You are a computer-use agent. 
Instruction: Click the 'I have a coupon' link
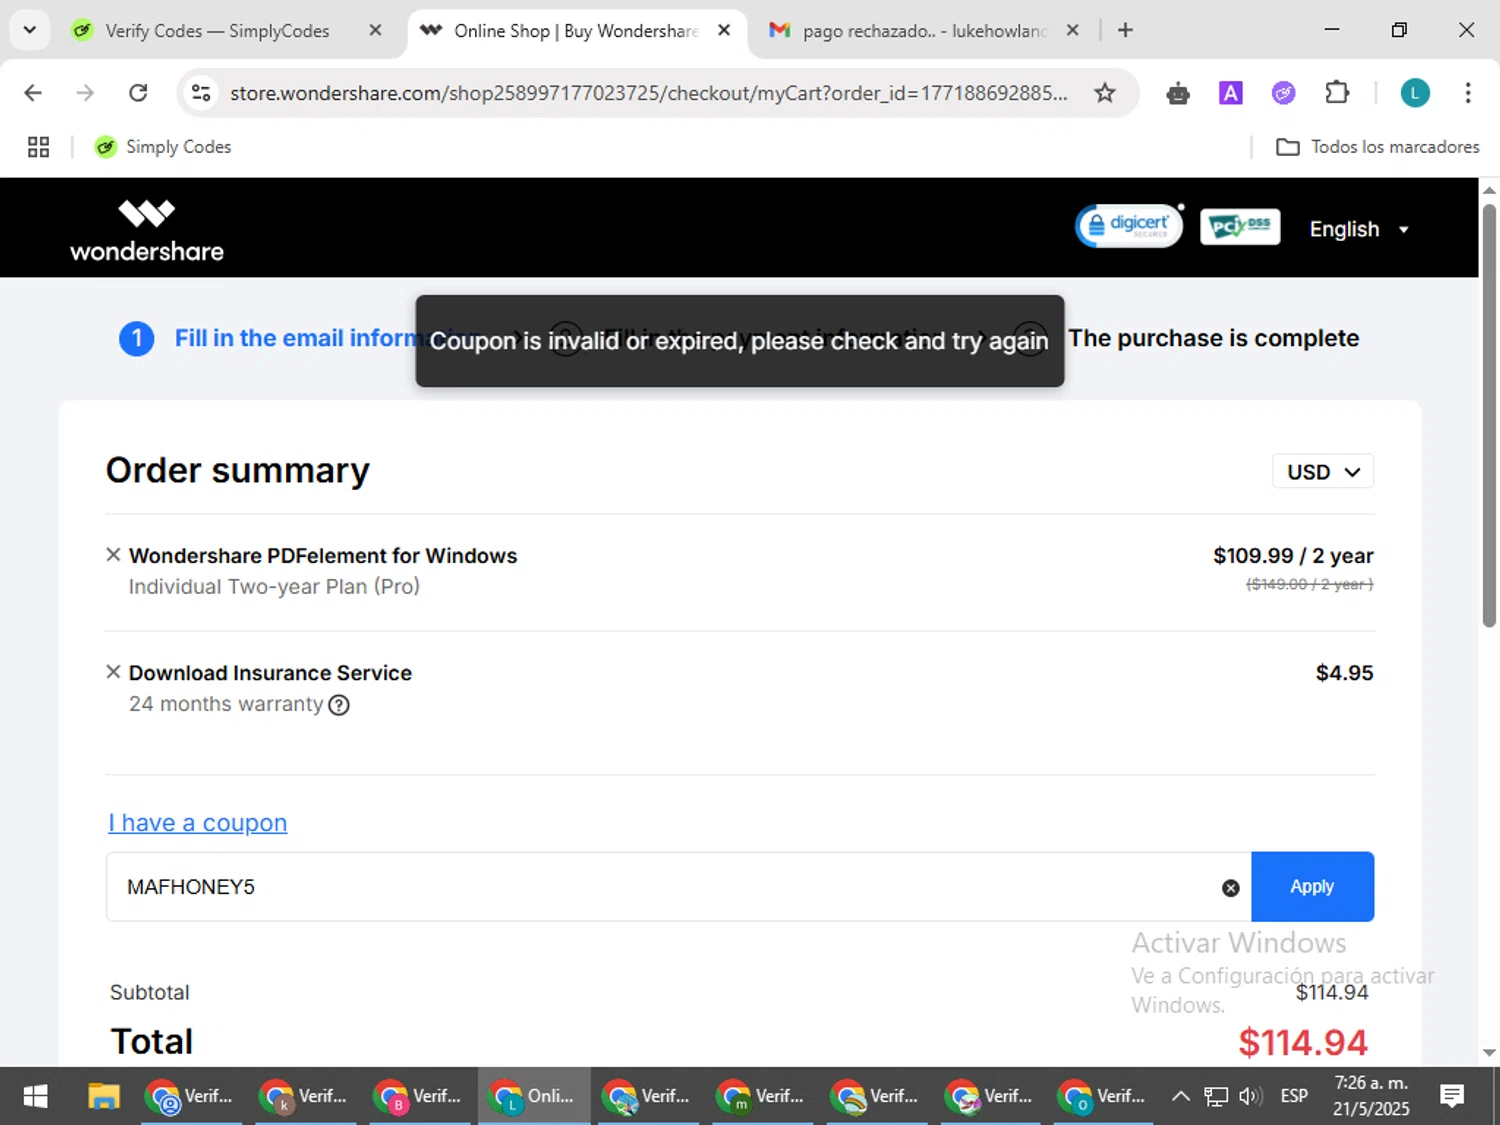[x=198, y=822]
